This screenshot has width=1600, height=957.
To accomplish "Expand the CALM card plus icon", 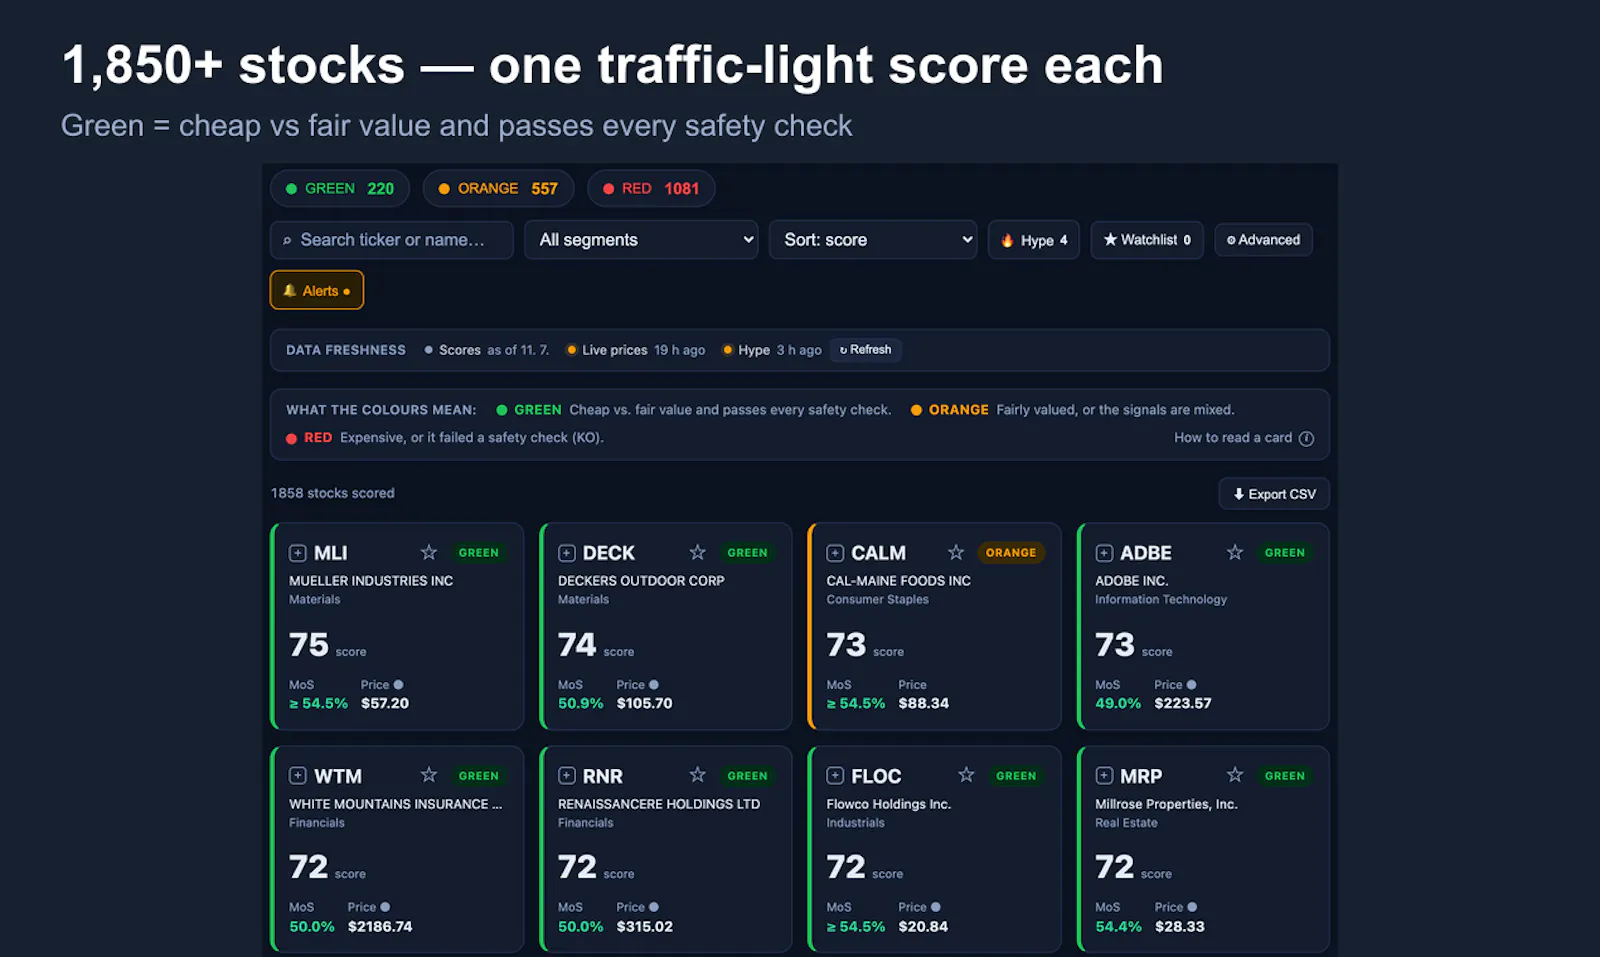I will [x=835, y=553].
